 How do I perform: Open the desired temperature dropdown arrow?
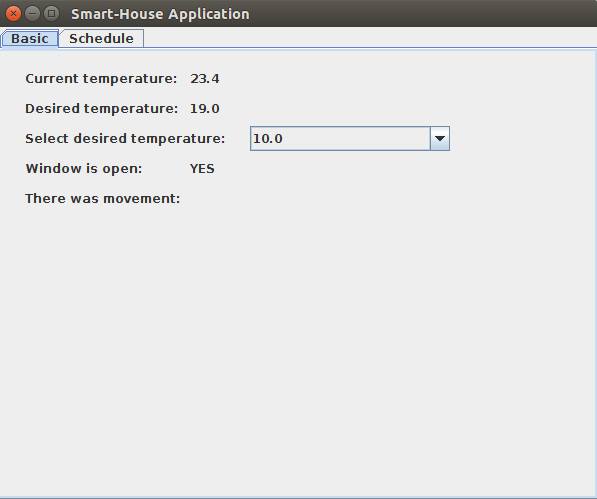tap(440, 139)
